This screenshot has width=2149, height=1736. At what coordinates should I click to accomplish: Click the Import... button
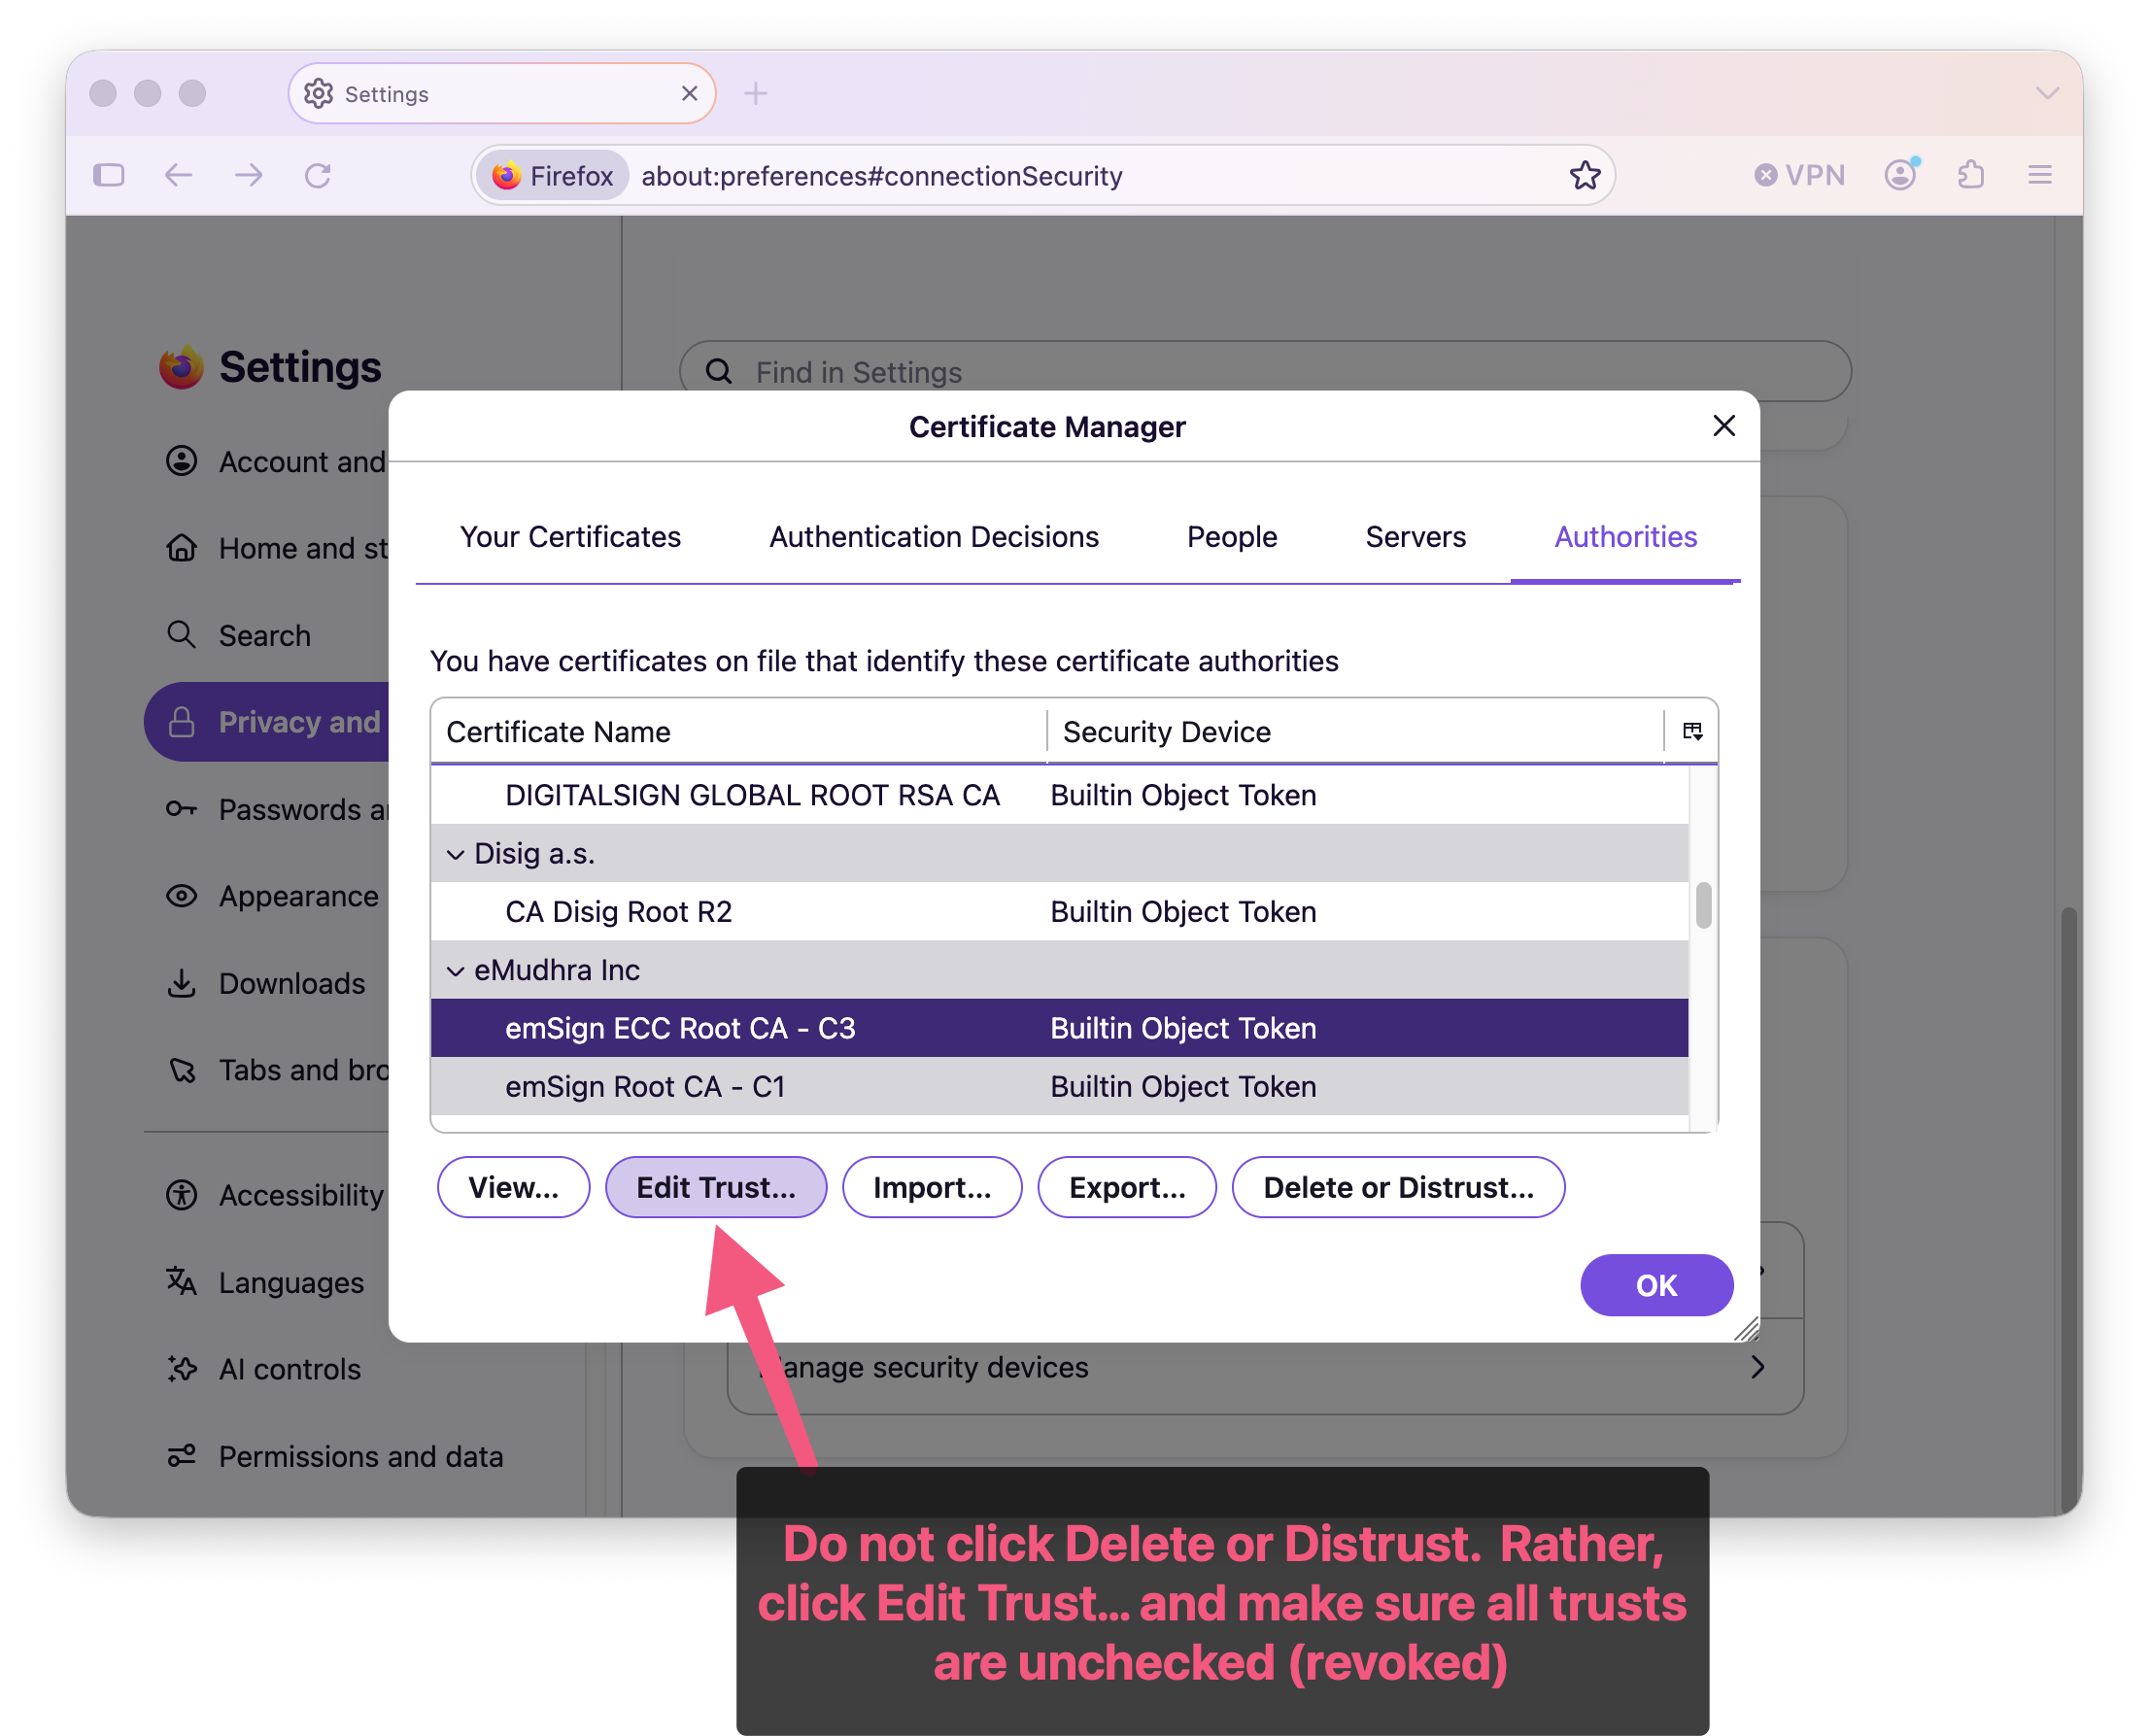click(932, 1187)
